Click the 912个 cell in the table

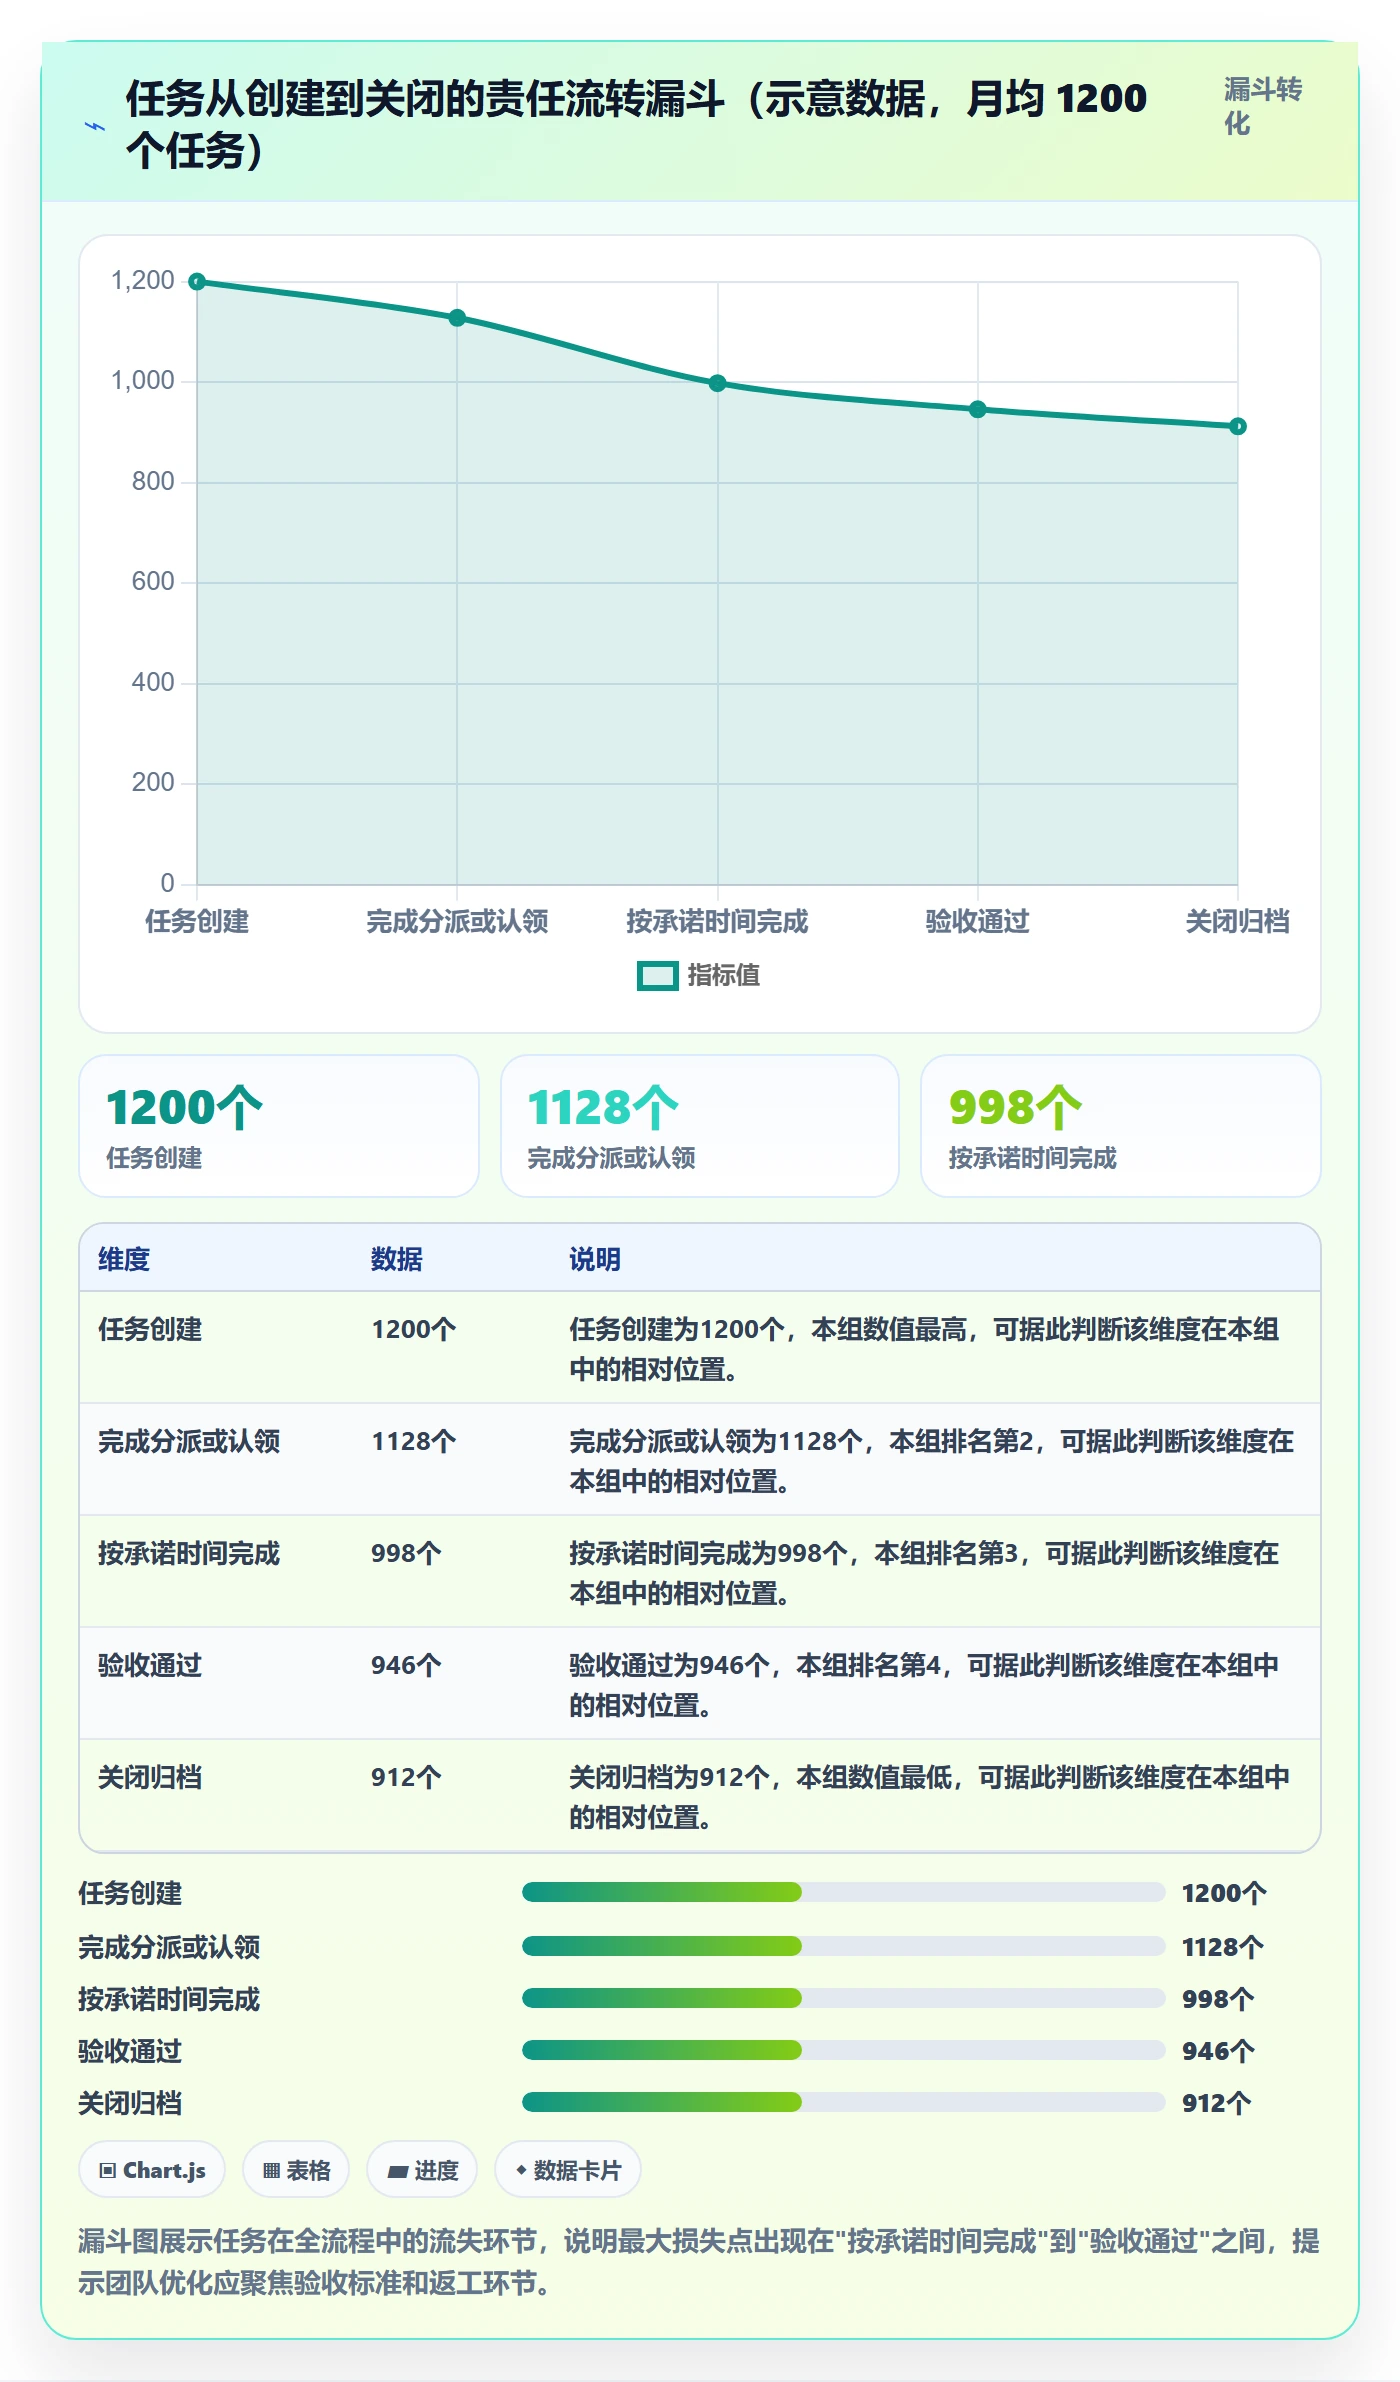pyautogui.click(x=406, y=1777)
